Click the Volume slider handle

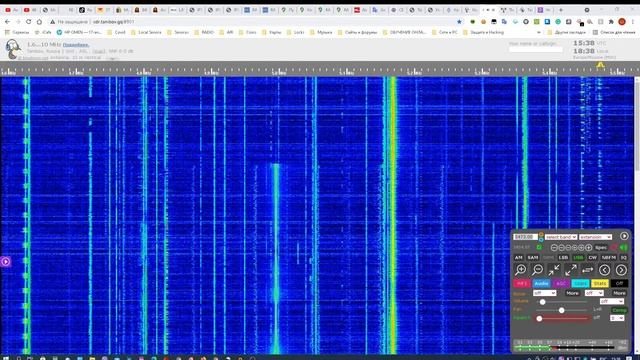(542, 302)
